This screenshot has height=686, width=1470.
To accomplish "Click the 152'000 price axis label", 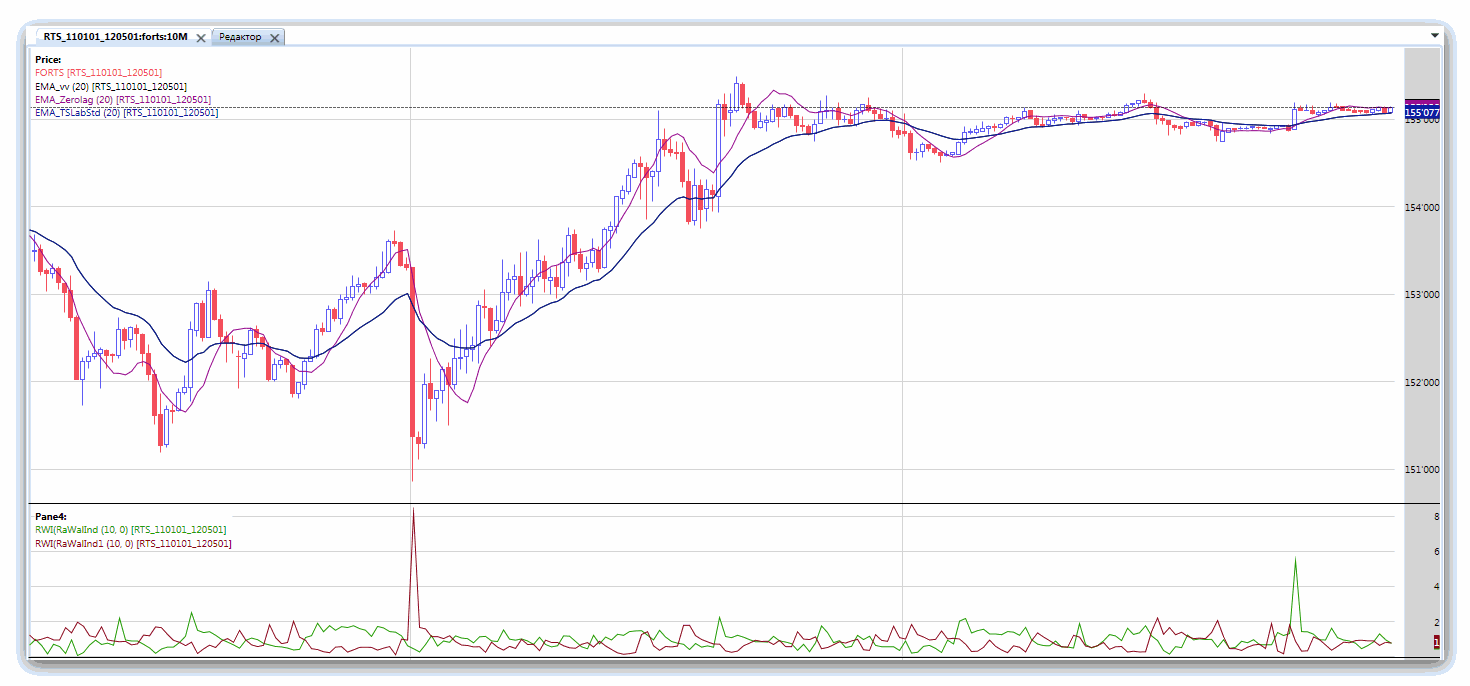I will 1423,382.
